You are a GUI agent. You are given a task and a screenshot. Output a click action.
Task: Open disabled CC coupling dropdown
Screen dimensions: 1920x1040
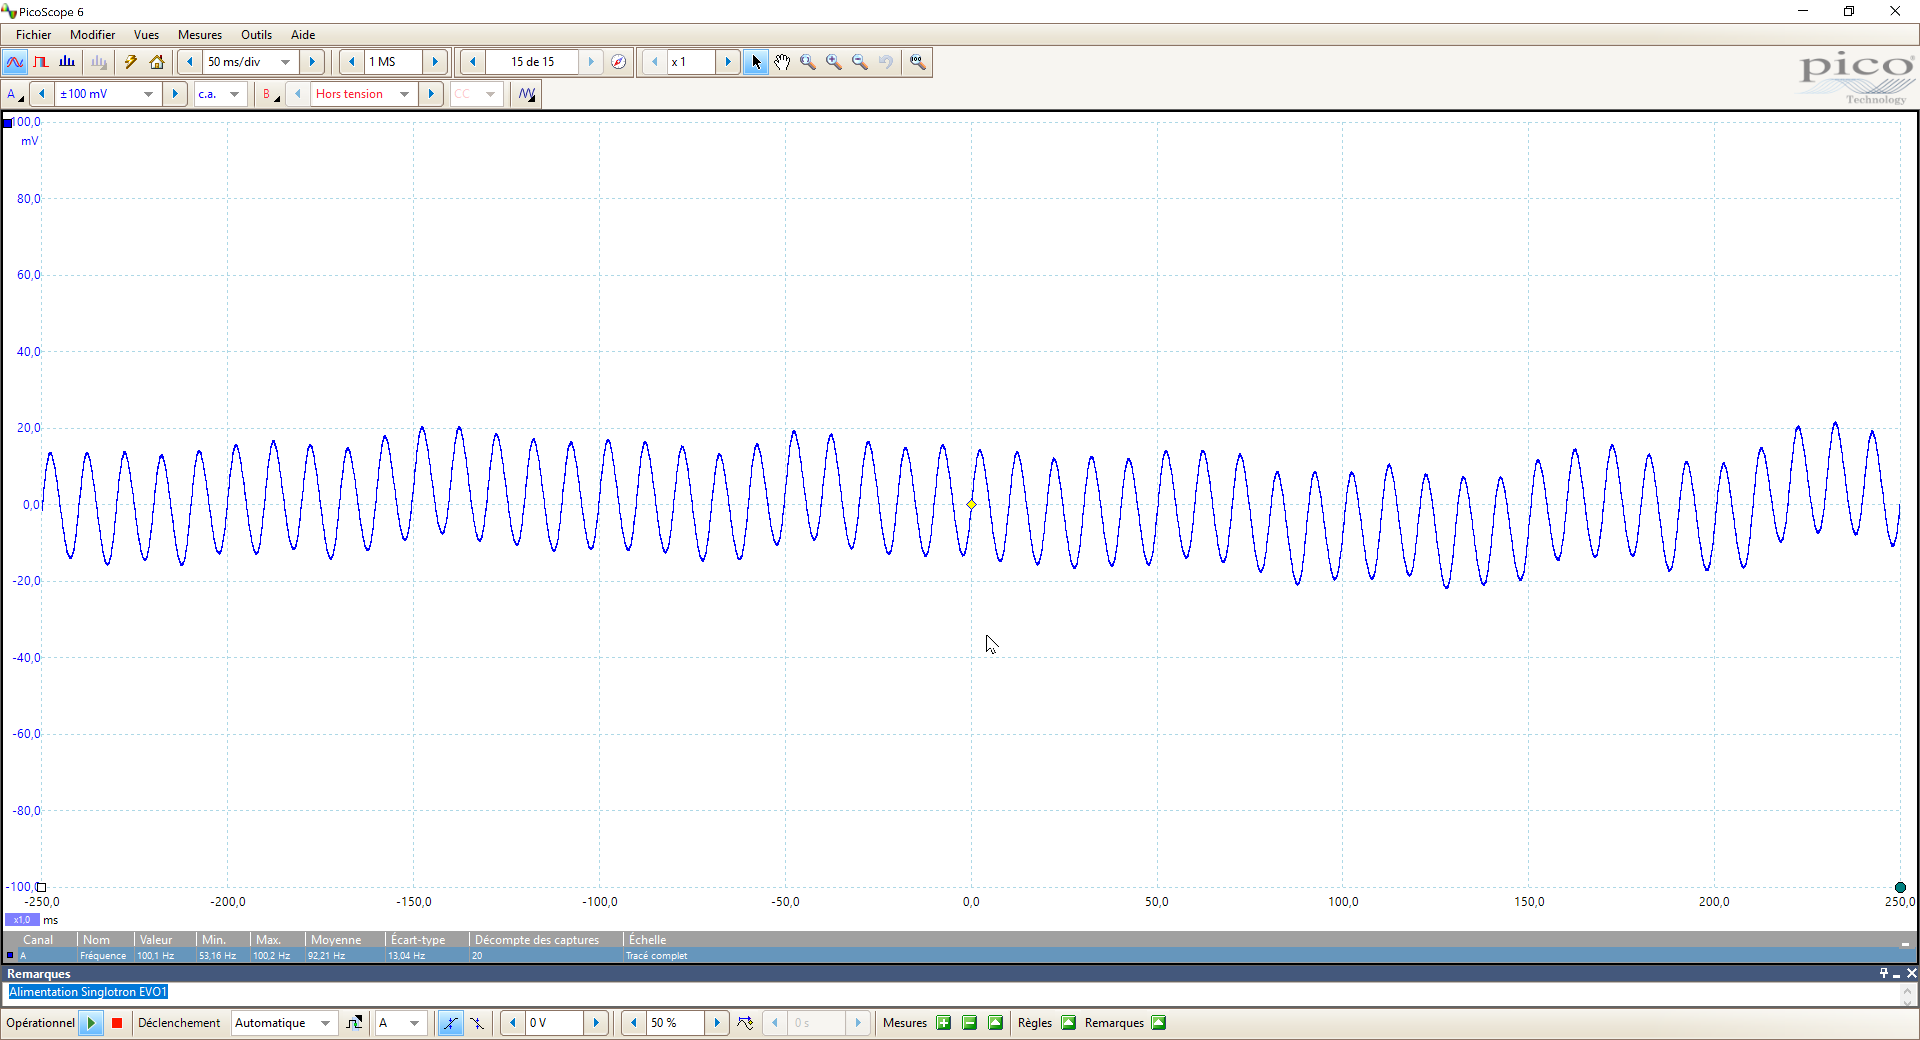pyautogui.click(x=490, y=94)
